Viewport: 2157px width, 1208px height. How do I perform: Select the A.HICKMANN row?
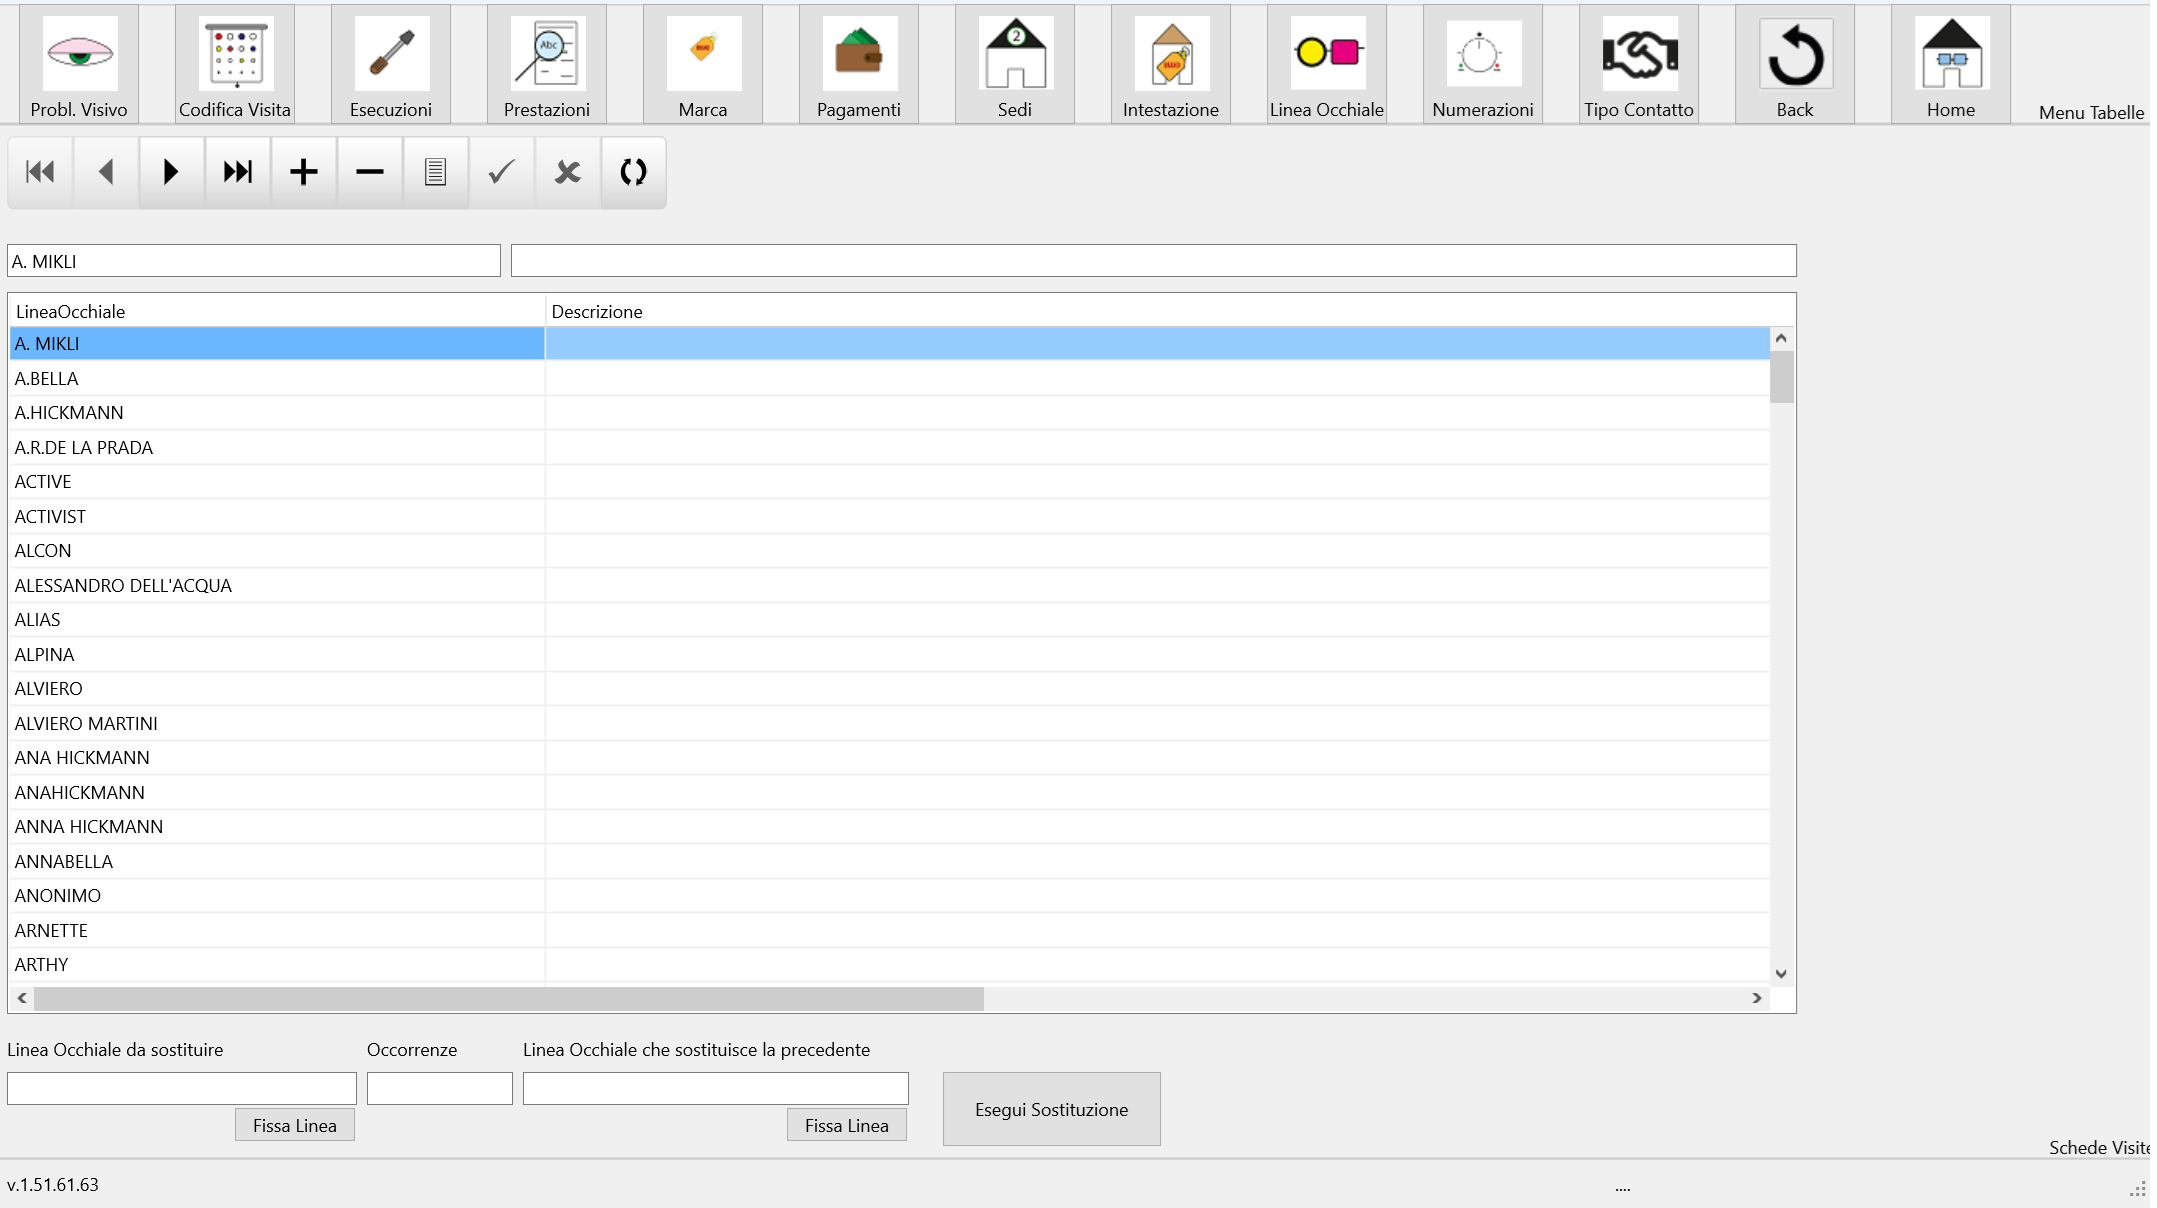coord(890,413)
